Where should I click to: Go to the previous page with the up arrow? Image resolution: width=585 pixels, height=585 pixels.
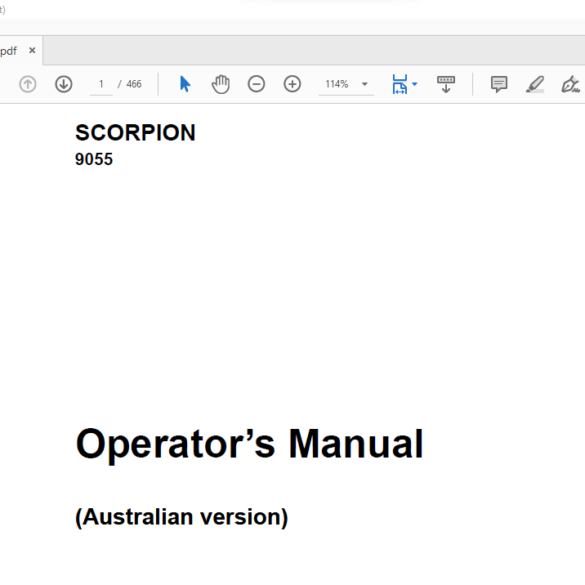(28, 84)
